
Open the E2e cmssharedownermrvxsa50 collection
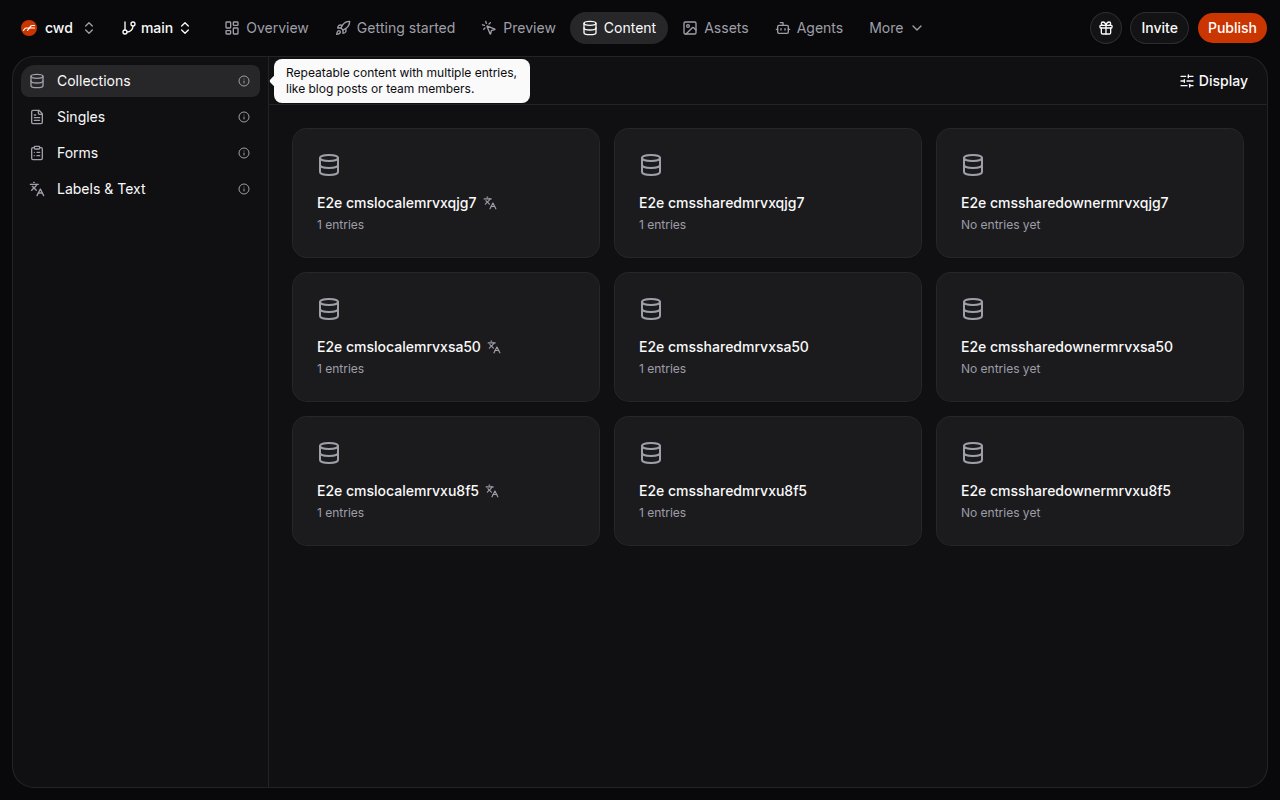1090,337
